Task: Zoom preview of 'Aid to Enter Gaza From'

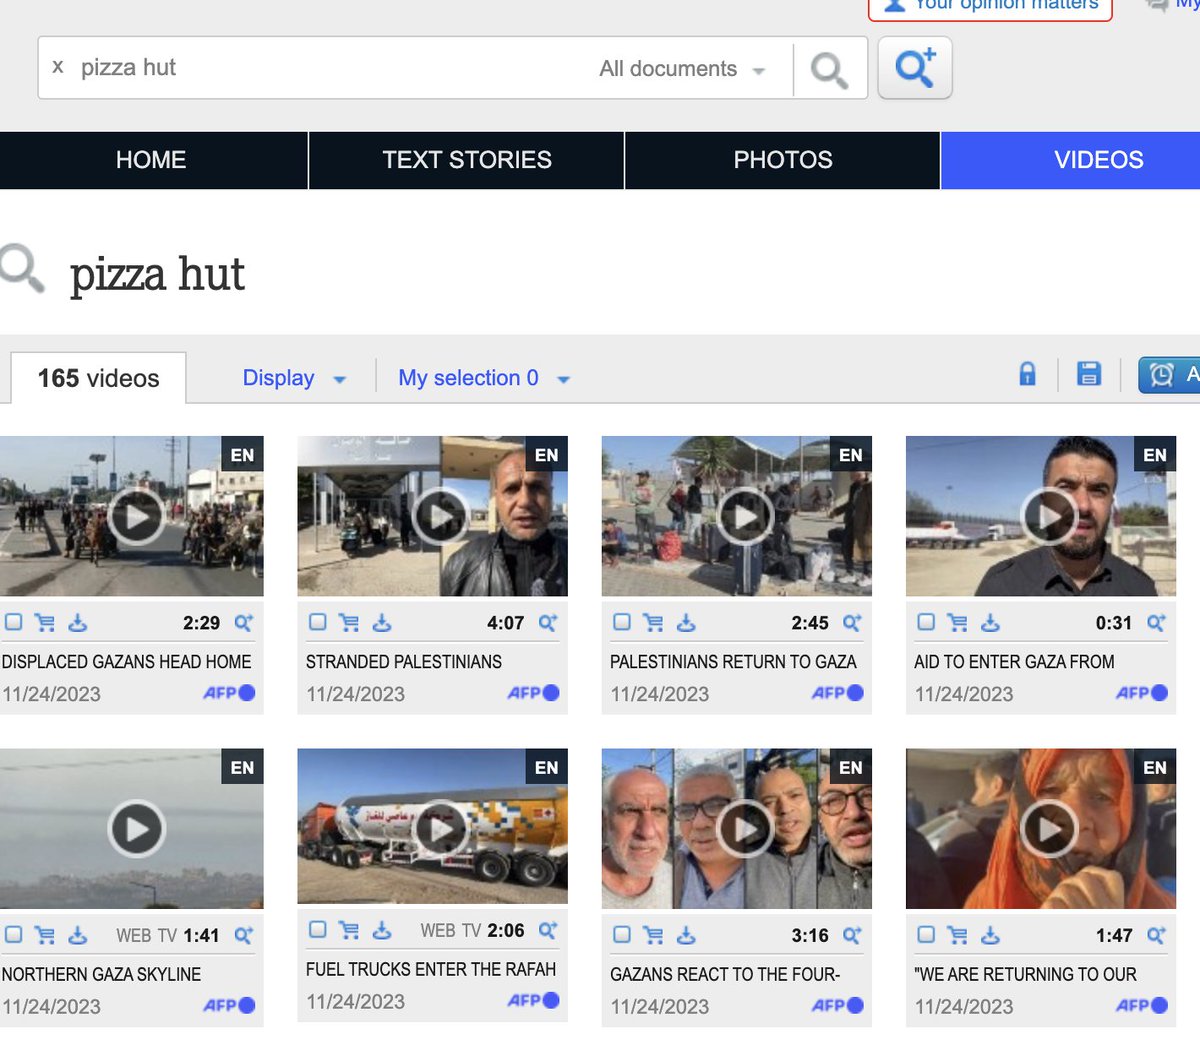Action: (x=1156, y=623)
